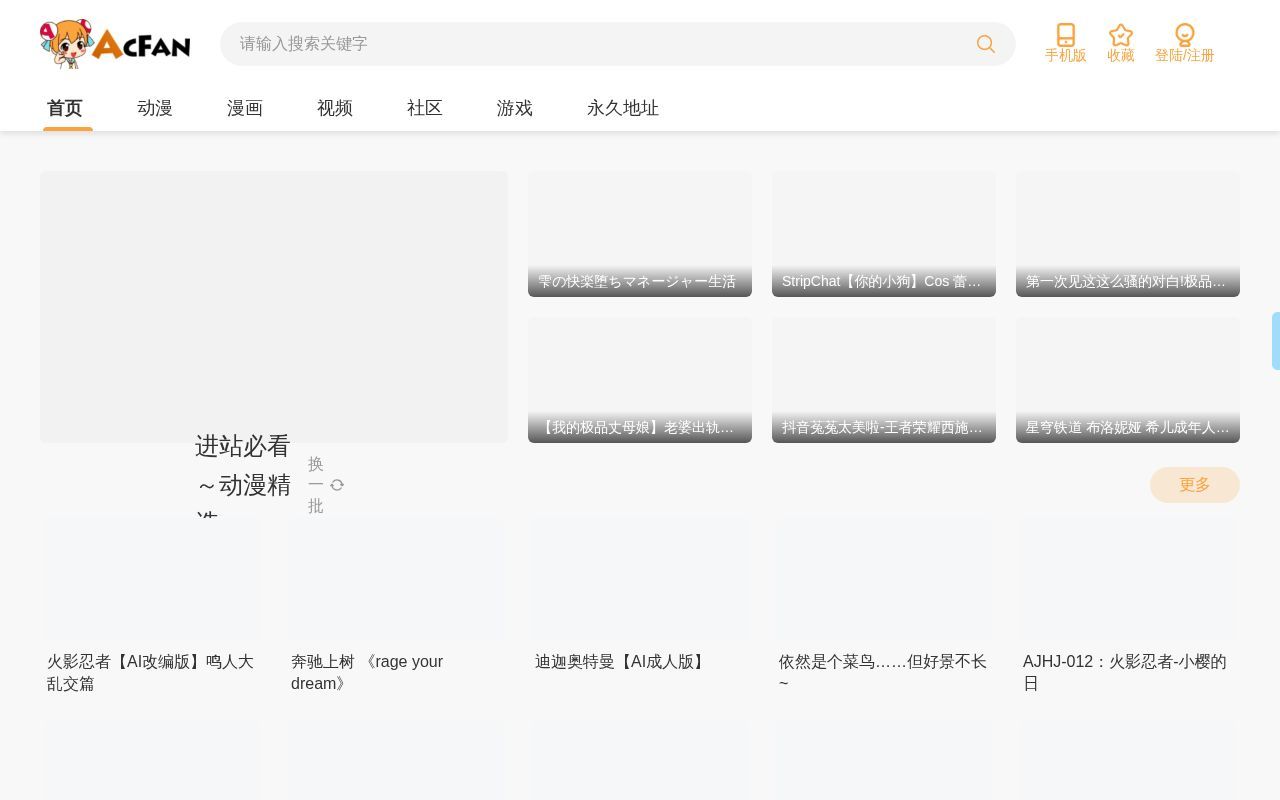Click the 更多 button
The image size is (1280, 800).
(x=1195, y=485)
